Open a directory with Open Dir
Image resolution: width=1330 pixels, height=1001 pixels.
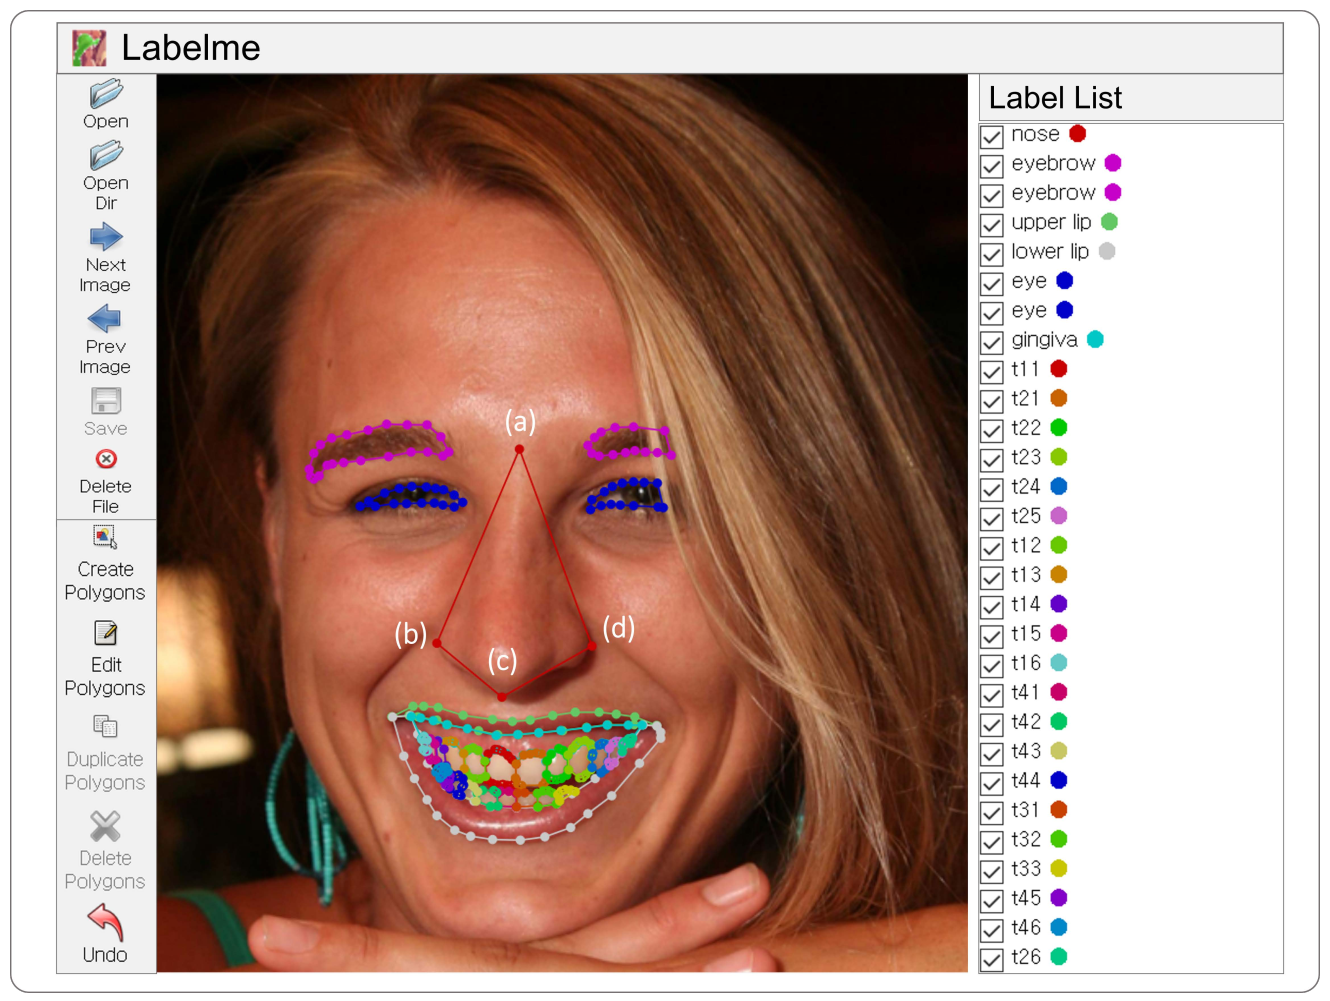coord(106,157)
